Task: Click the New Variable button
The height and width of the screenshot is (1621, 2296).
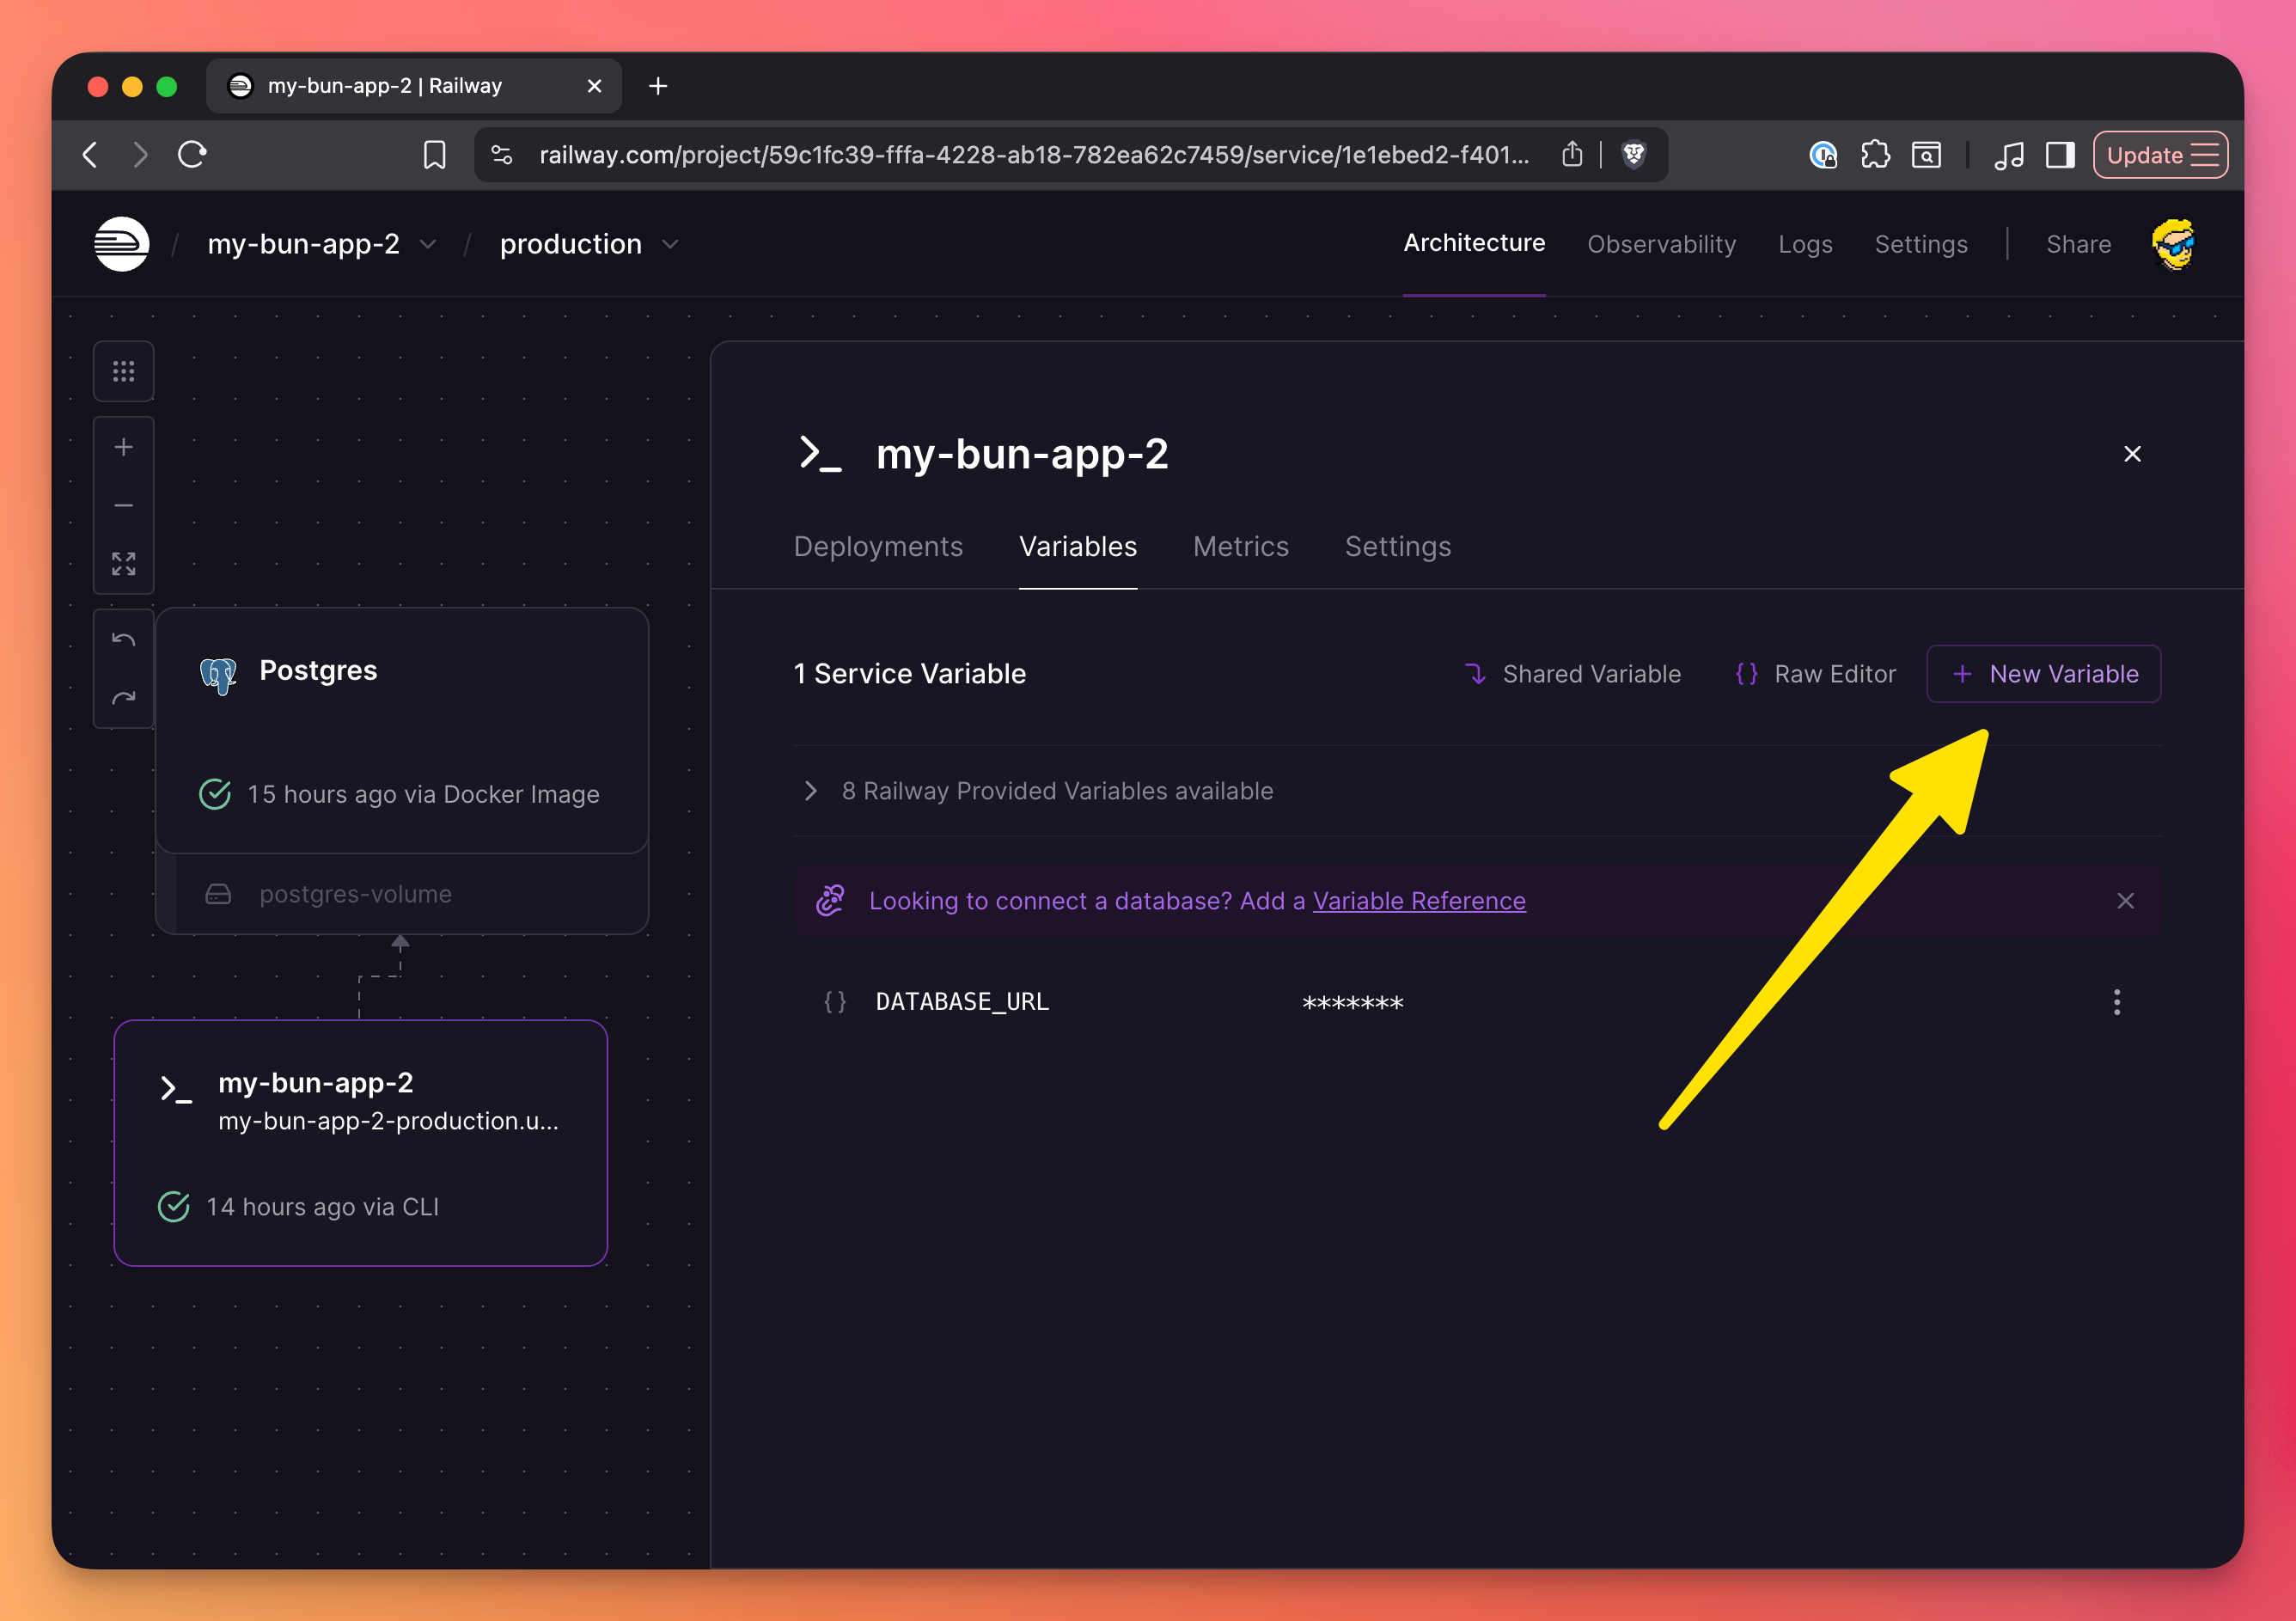Action: click(x=2043, y=674)
